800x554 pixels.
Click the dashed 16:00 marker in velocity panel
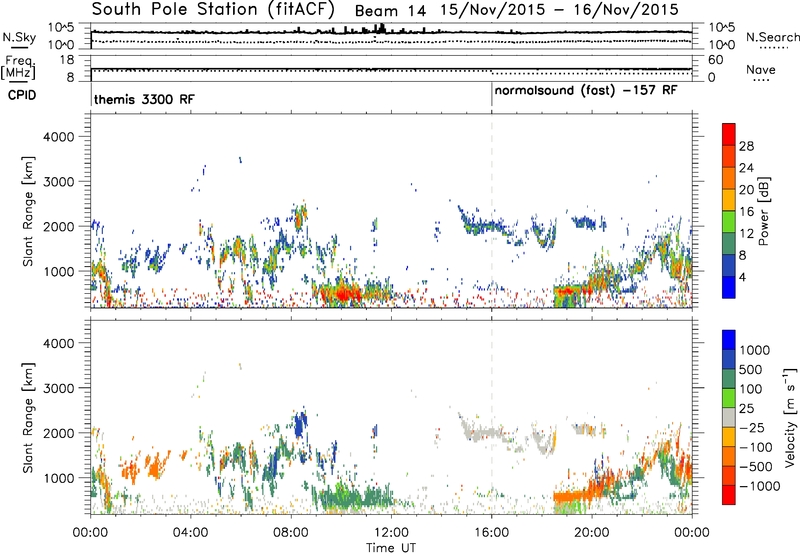point(492,417)
